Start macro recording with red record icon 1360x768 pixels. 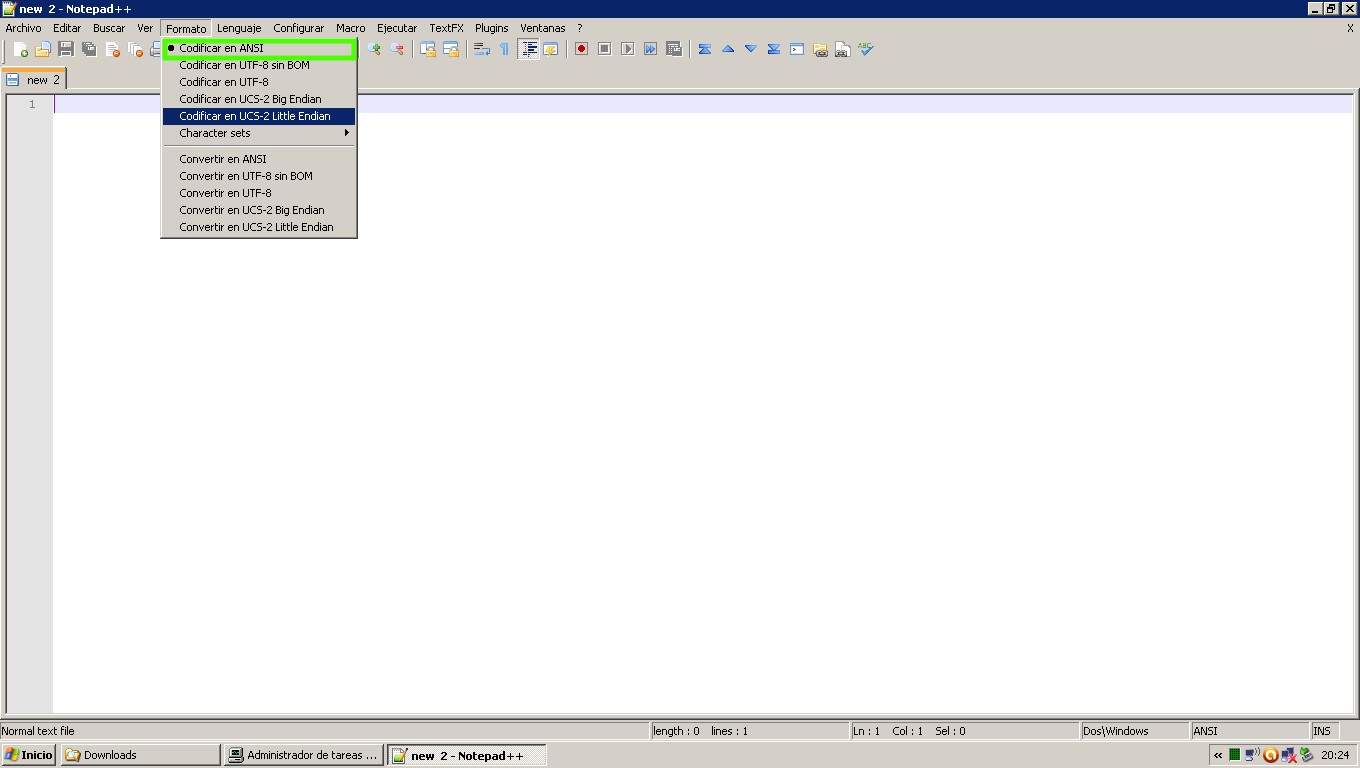(581, 49)
